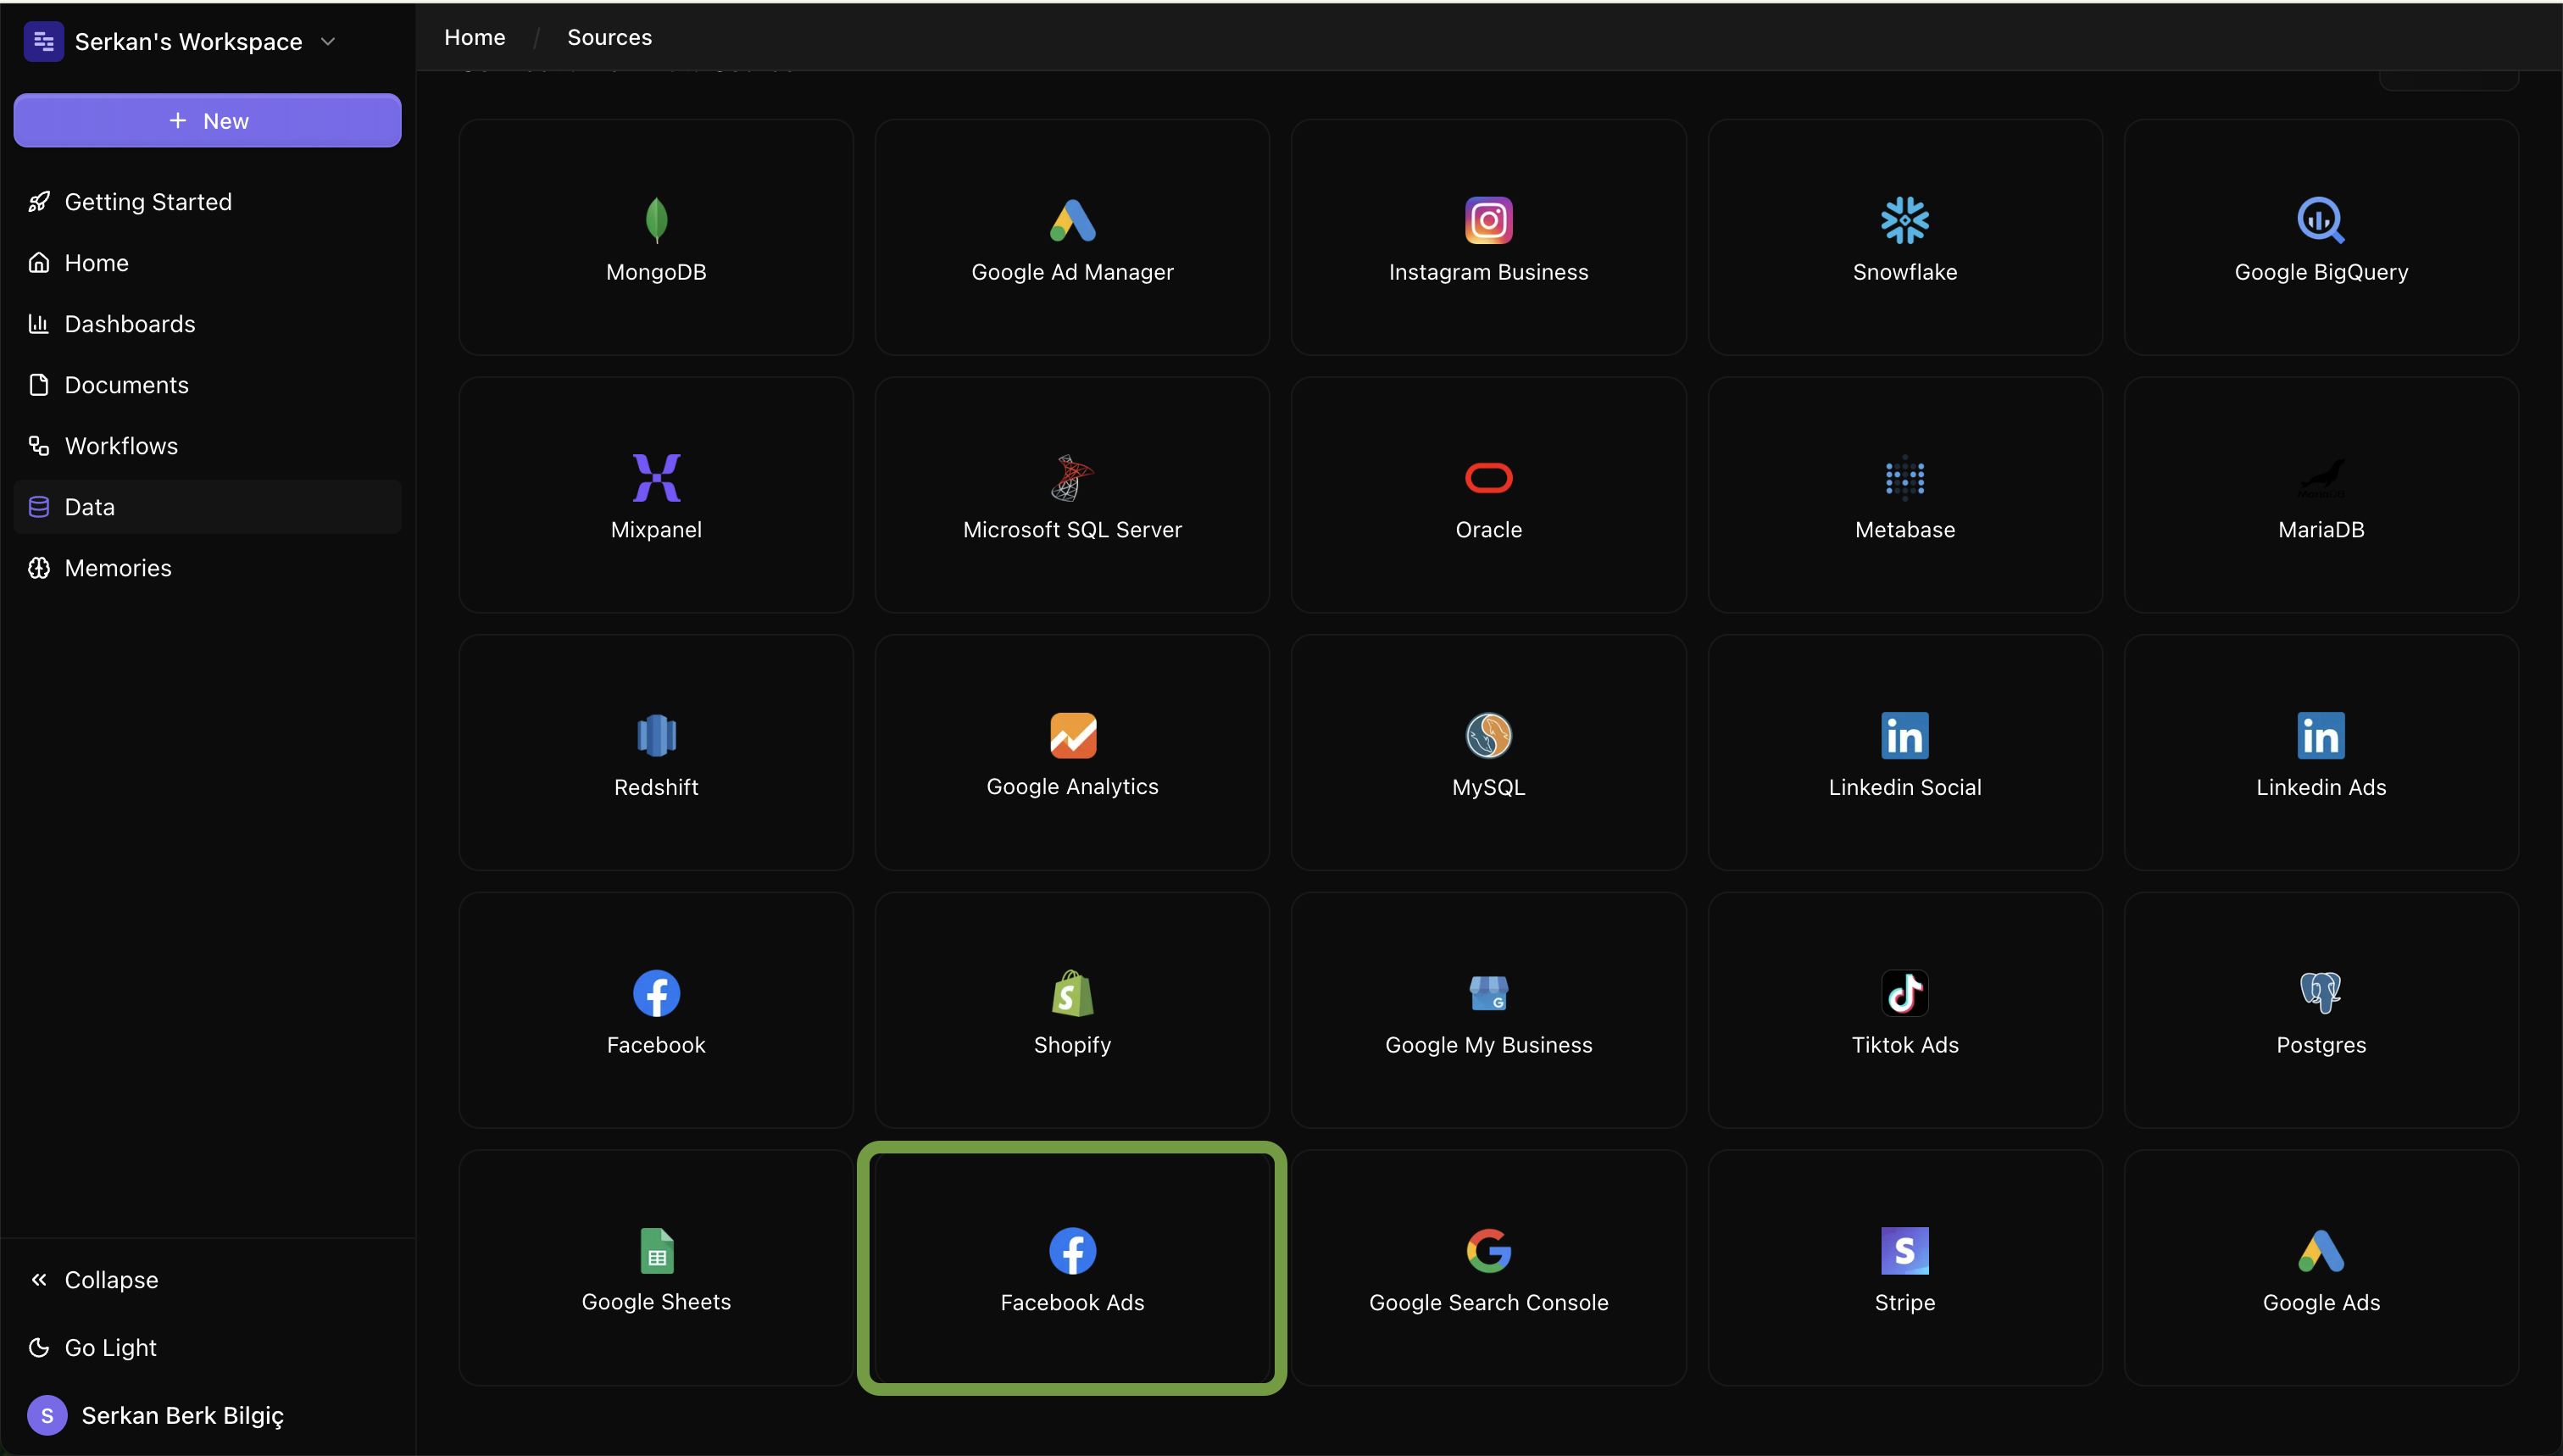Click the Instagram Business label text
The image size is (2563, 1456).
pyautogui.click(x=1488, y=272)
